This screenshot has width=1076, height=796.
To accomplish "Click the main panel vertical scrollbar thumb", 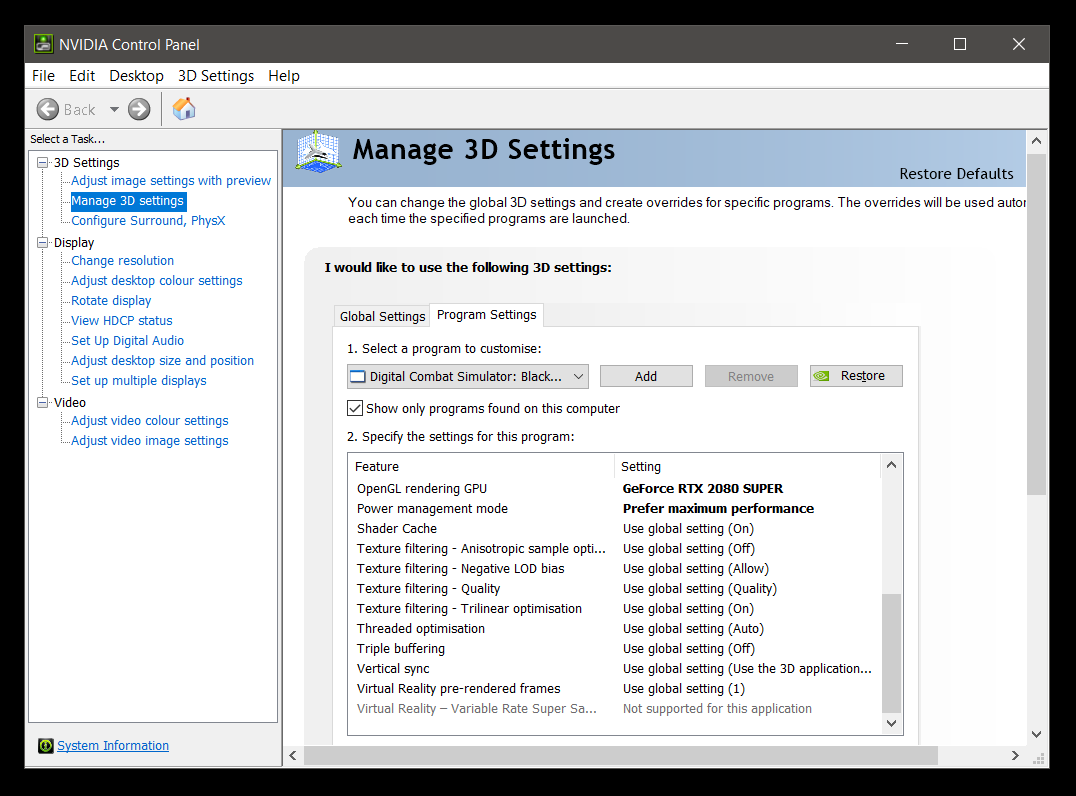I will coord(1036,324).
